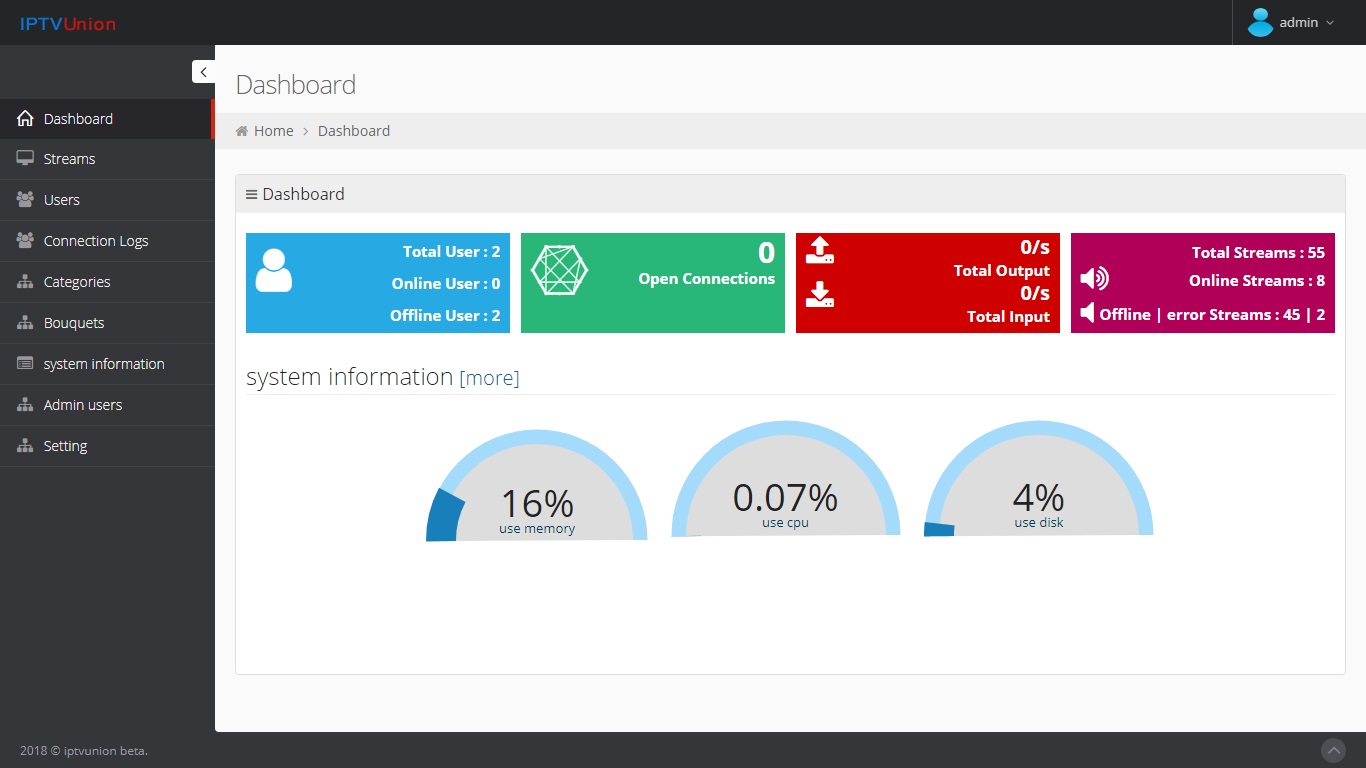Click the Users group icon

coord(25,200)
